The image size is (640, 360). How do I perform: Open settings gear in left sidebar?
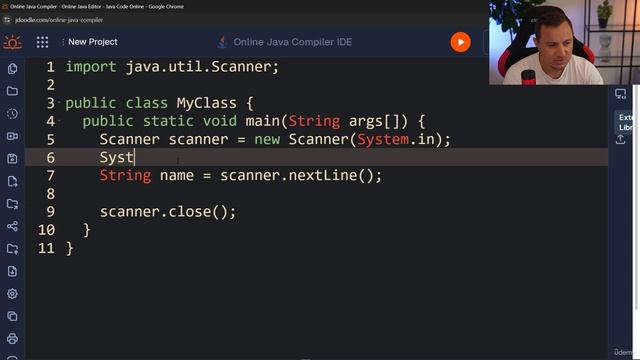tap(12, 293)
